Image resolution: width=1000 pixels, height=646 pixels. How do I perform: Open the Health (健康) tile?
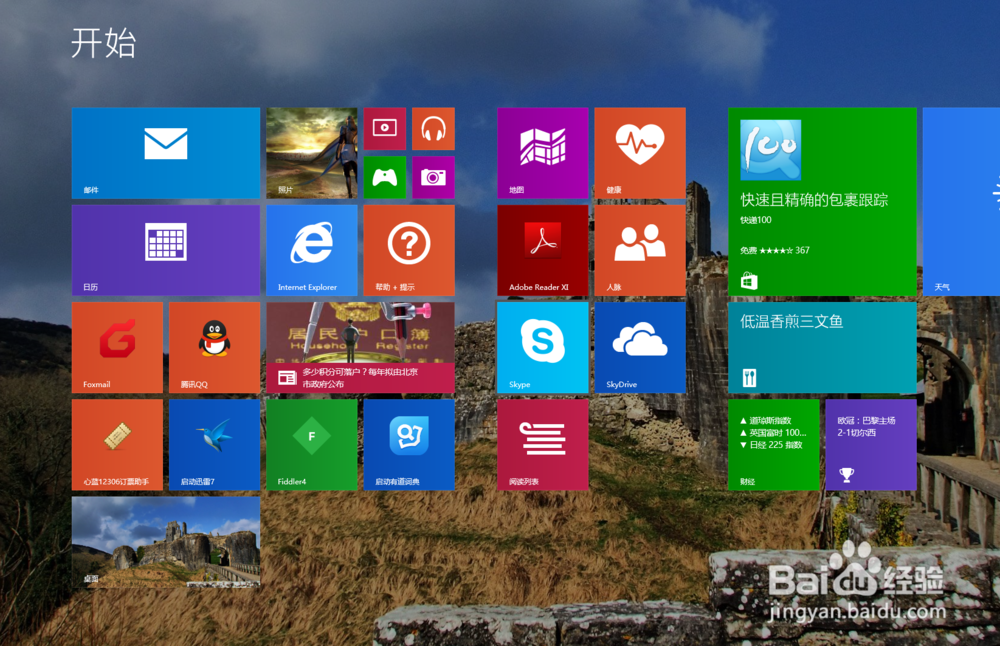pyautogui.click(x=640, y=153)
